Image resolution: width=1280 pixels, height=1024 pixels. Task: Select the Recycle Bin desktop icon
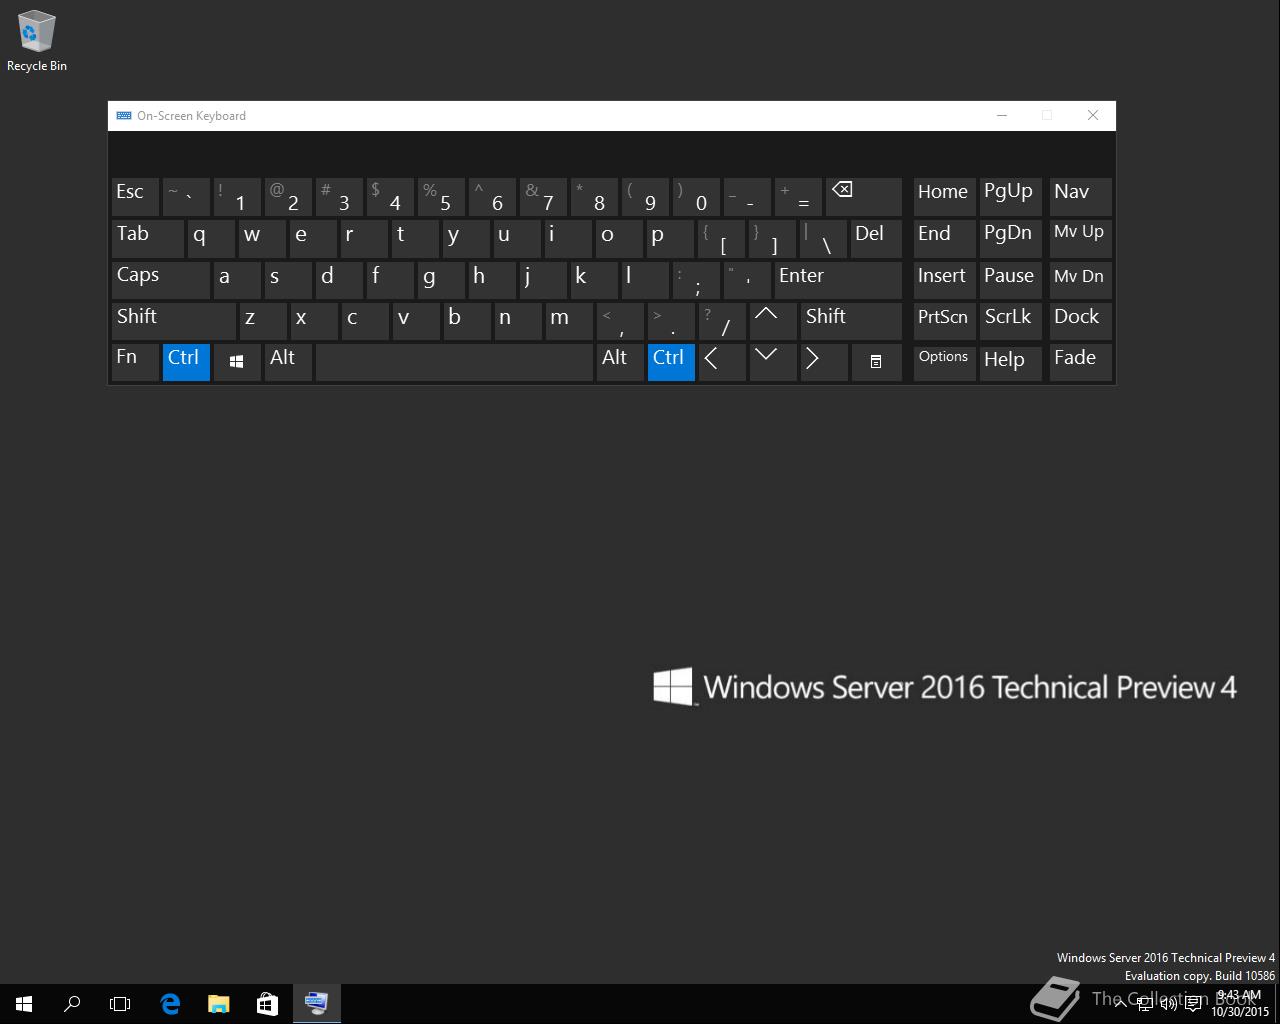(x=37, y=41)
